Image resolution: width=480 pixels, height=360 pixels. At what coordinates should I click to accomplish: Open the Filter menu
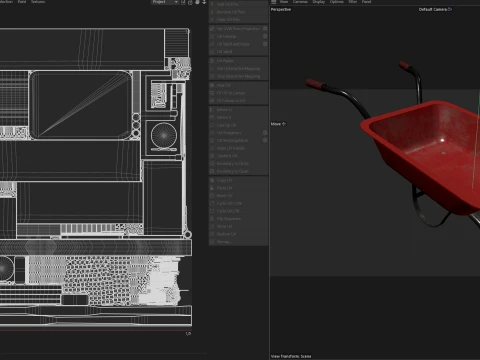[x=353, y=2]
